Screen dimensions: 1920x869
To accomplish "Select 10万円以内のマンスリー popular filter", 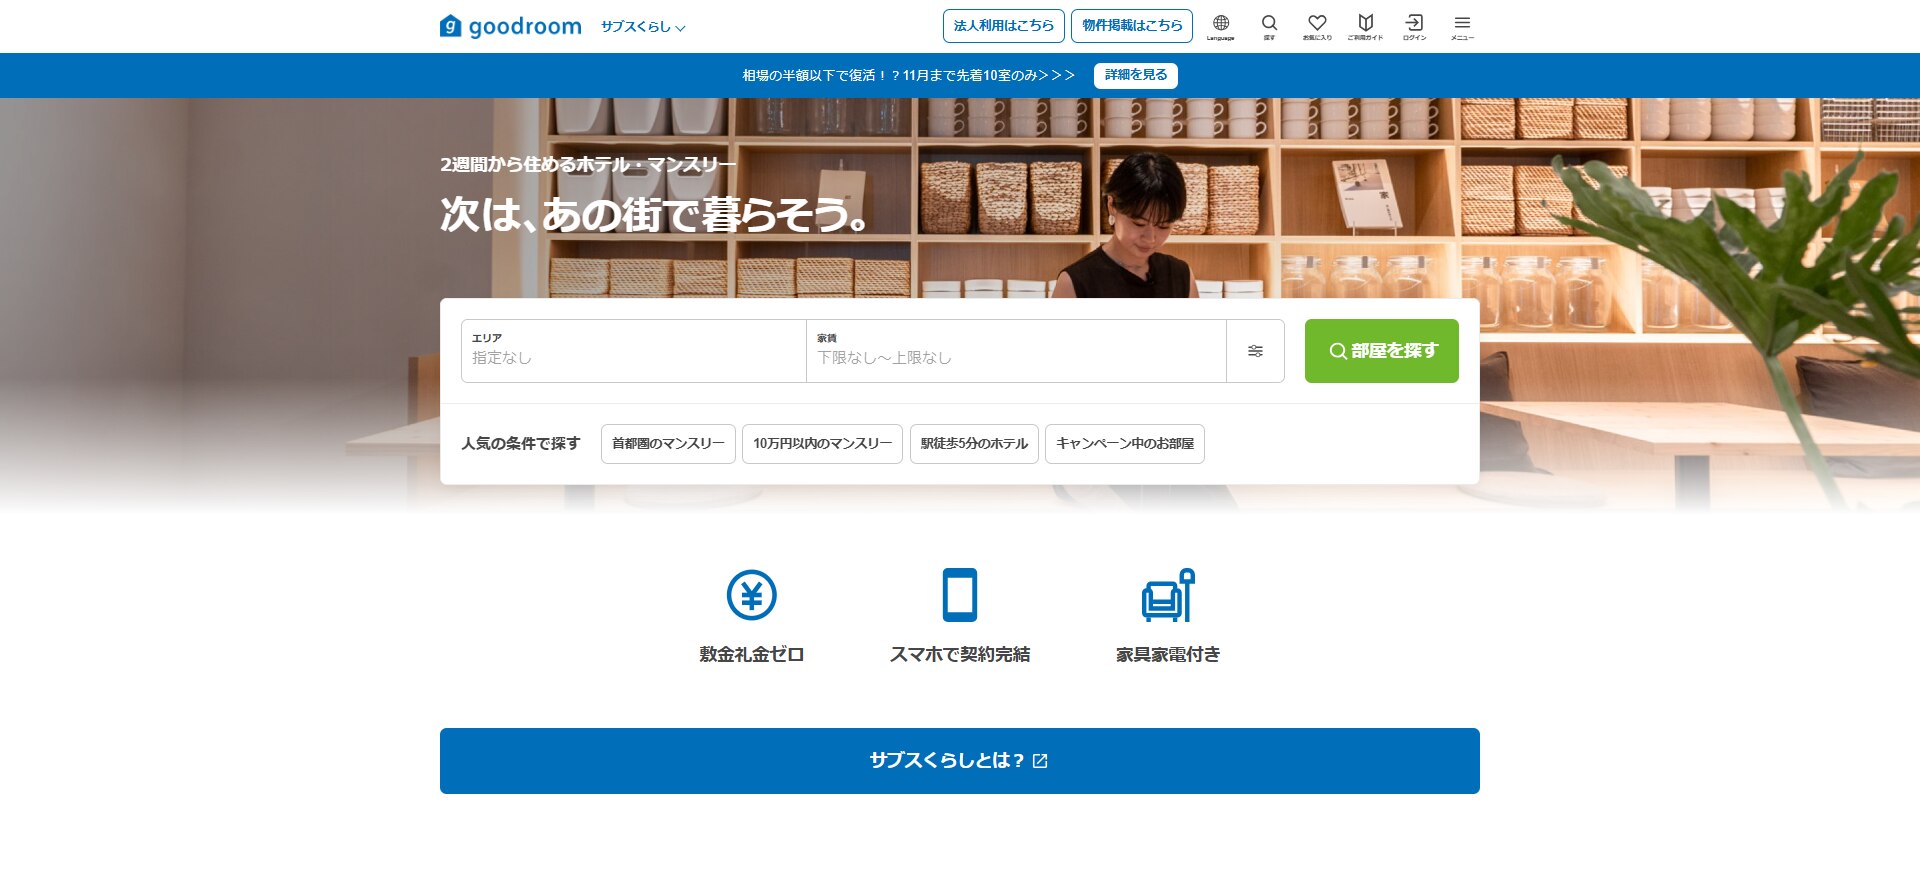I will coord(822,444).
